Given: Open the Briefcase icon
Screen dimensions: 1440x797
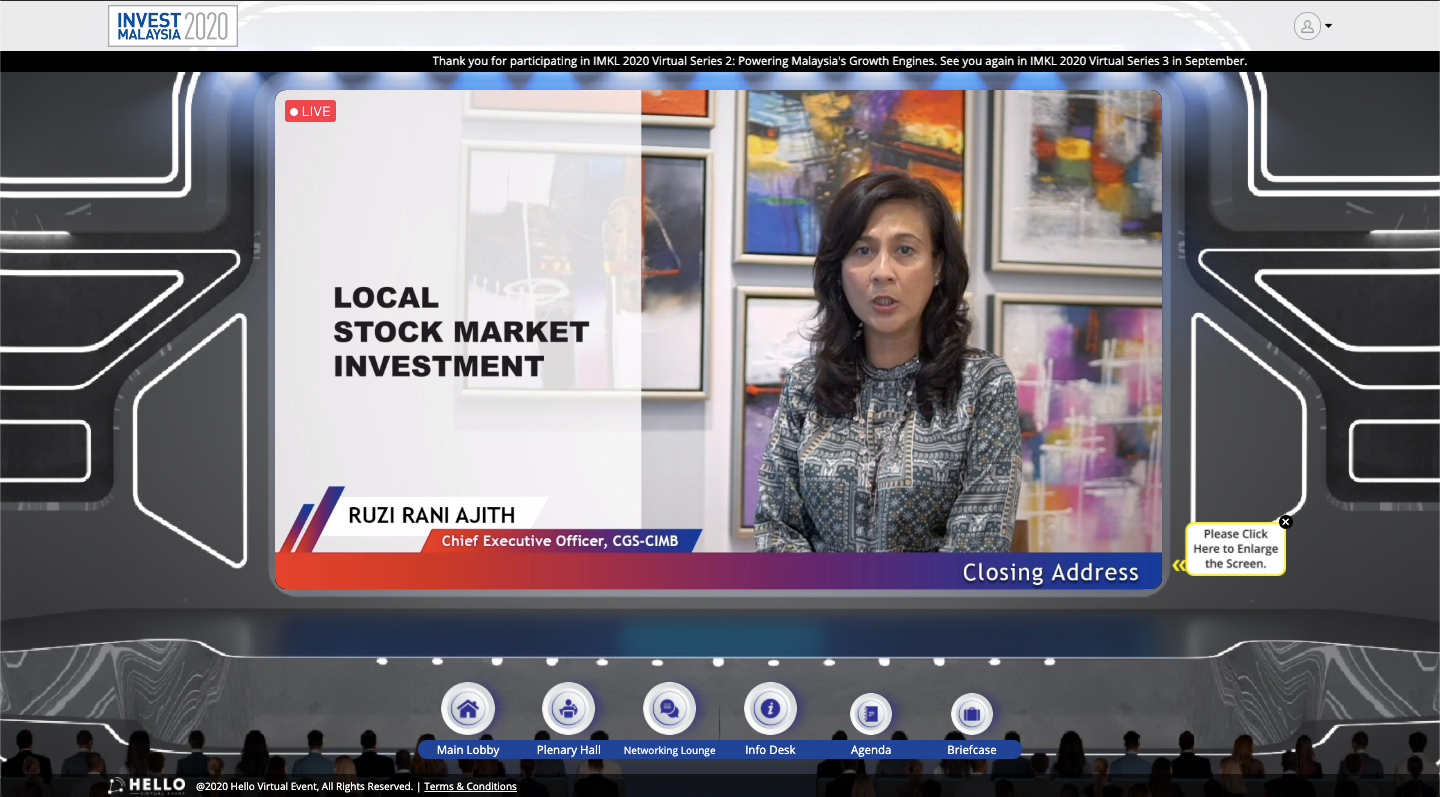Looking at the screenshot, I should [x=972, y=714].
